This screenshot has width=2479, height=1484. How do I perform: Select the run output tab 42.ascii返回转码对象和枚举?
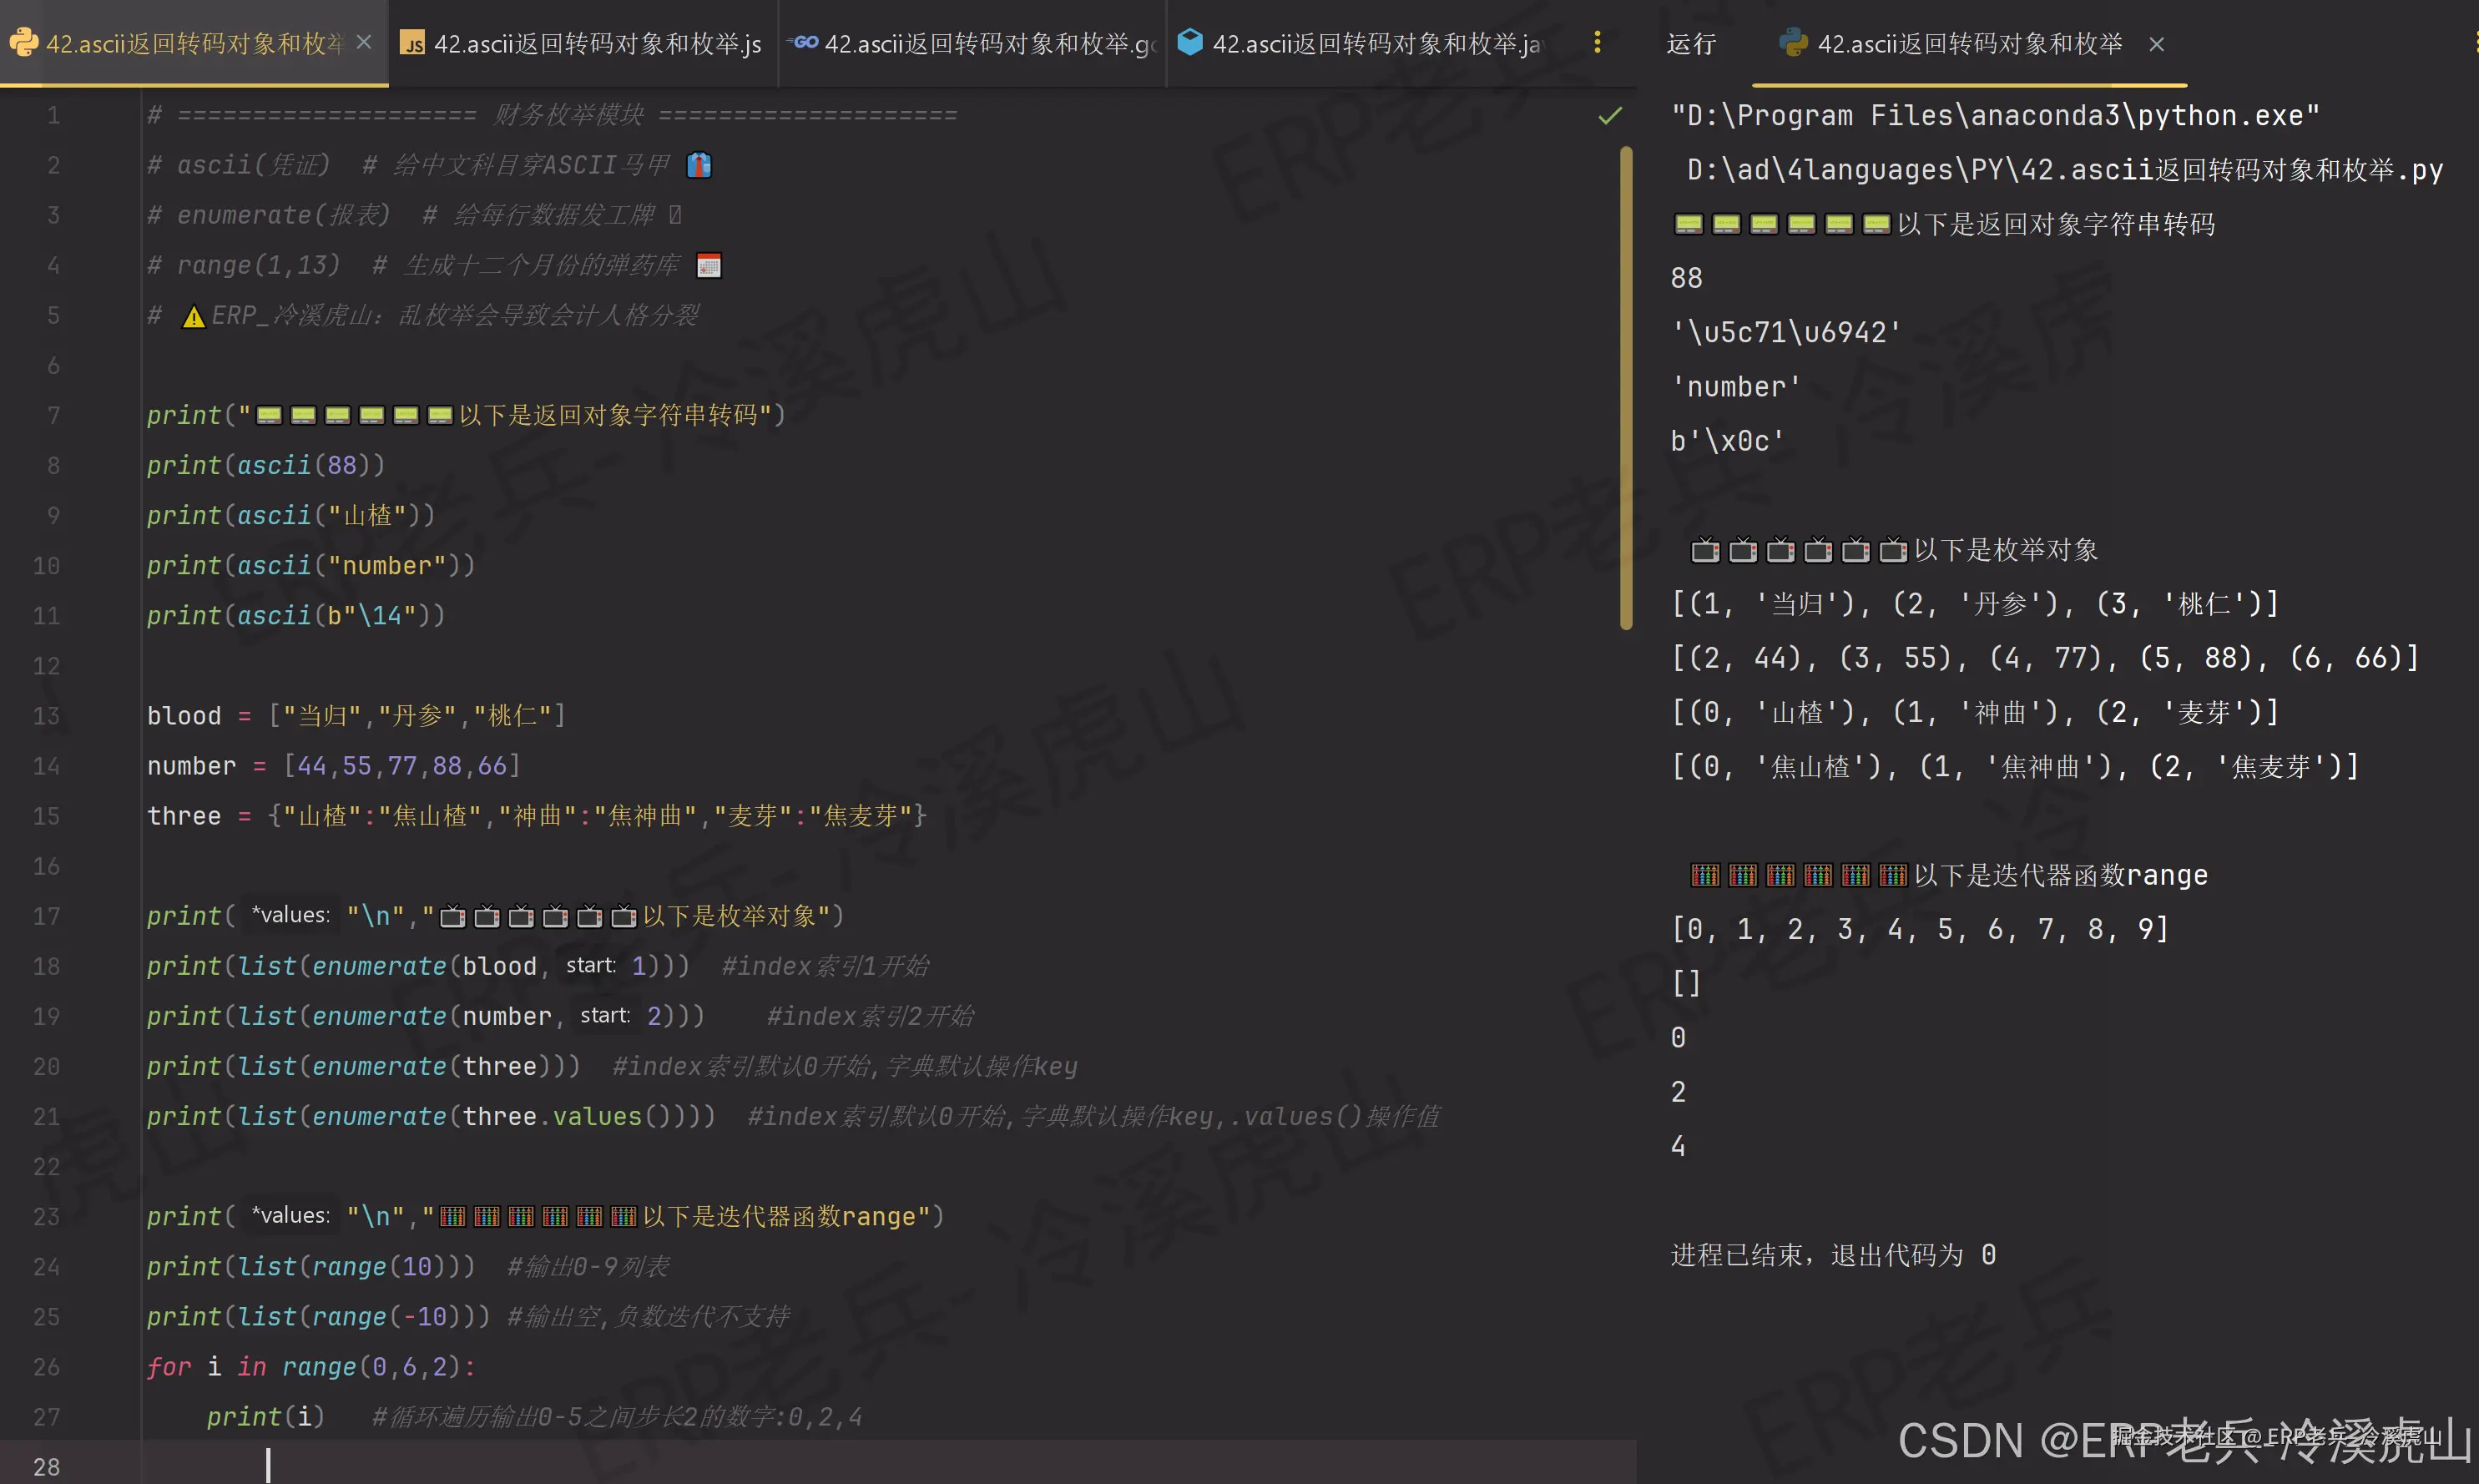(x=1969, y=44)
